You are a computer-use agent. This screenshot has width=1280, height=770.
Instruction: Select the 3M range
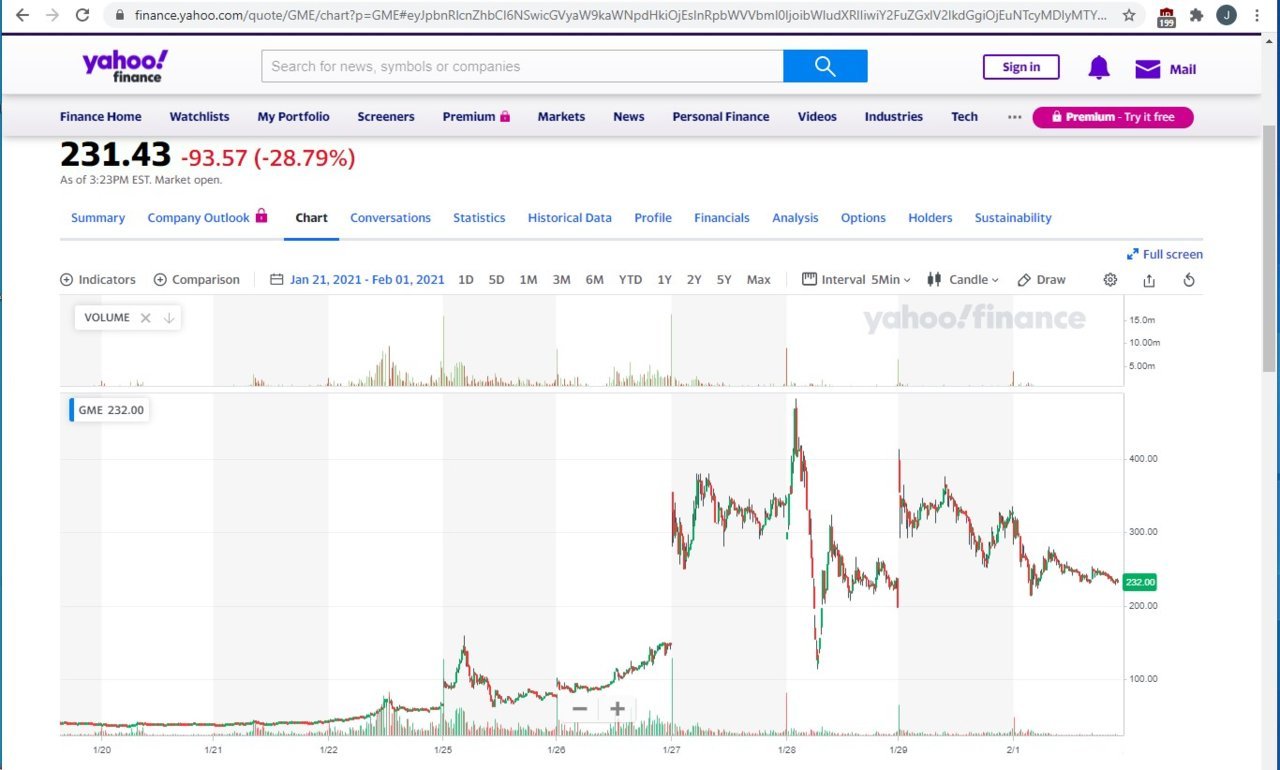[x=561, y=280]
